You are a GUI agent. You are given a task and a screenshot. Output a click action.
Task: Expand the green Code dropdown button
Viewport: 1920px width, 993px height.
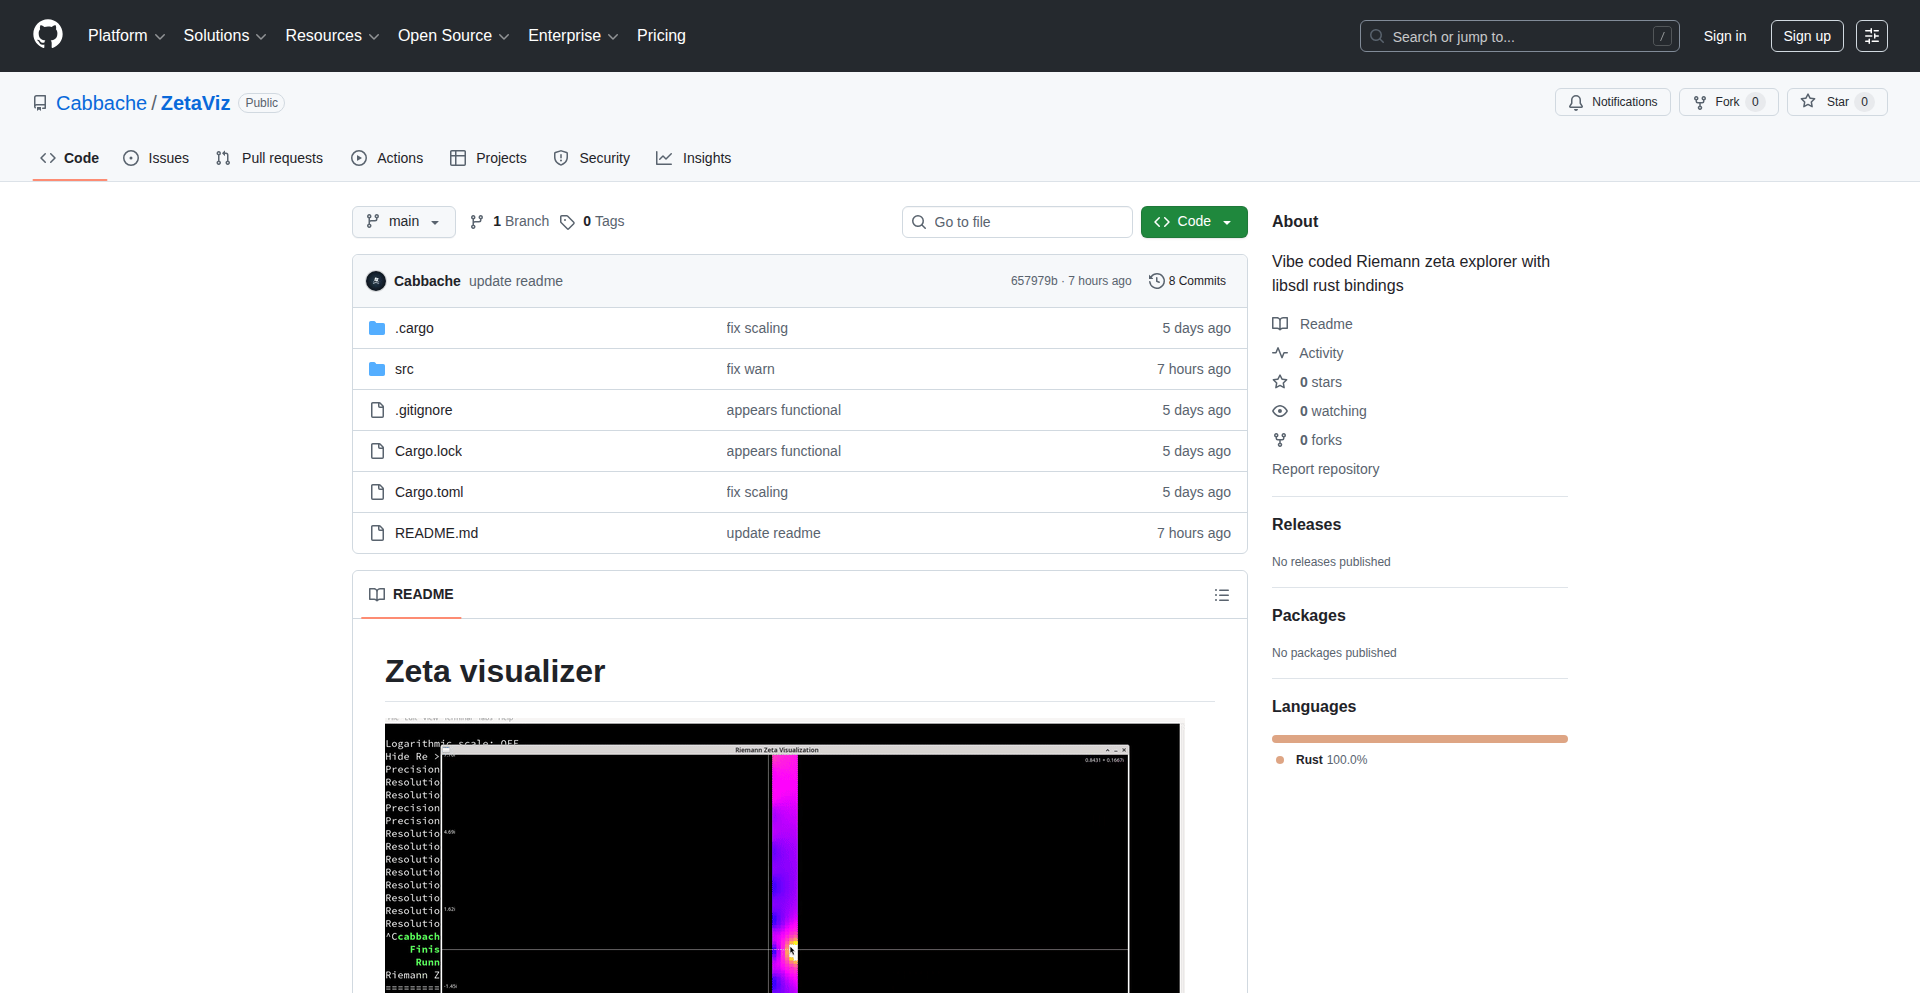click(x=1193, y=222)
